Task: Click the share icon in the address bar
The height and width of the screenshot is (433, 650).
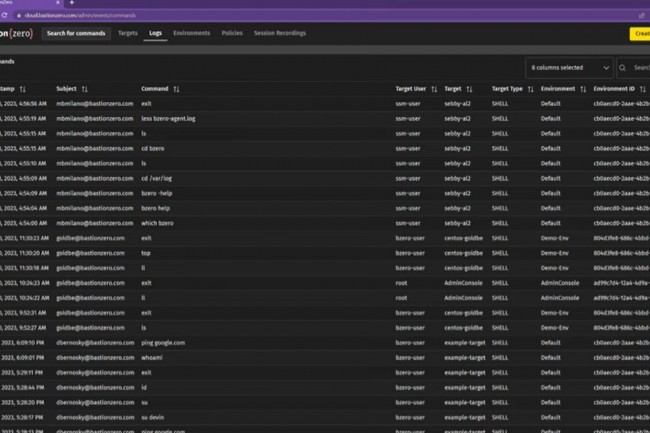Action: [x=642, y=15]
